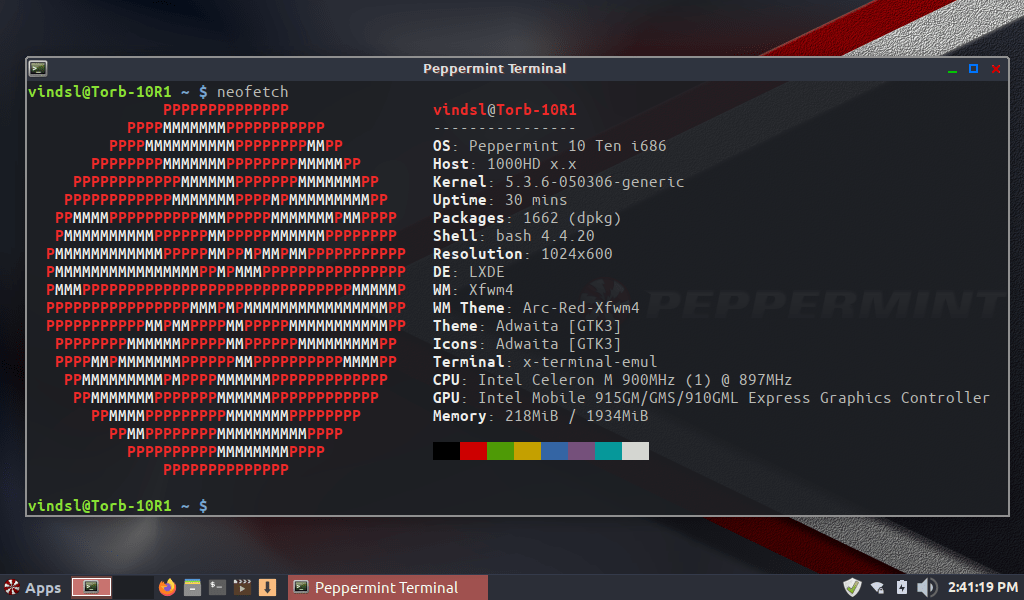The image size is (1024, 600).
Task: Open the volume speaker tray icon
Action: [x=926, y=587]
